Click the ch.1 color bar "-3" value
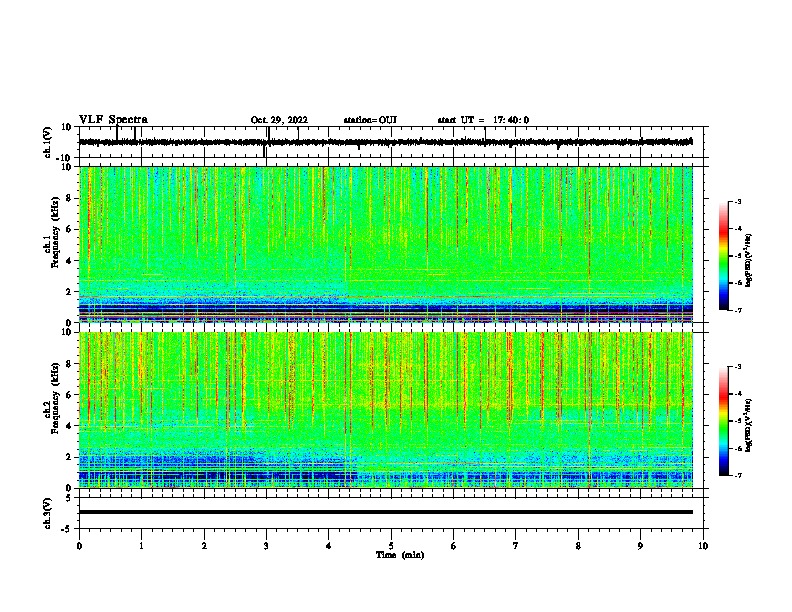Image resolution: width=792 pixels, height=612 pixels. (737, 202)
